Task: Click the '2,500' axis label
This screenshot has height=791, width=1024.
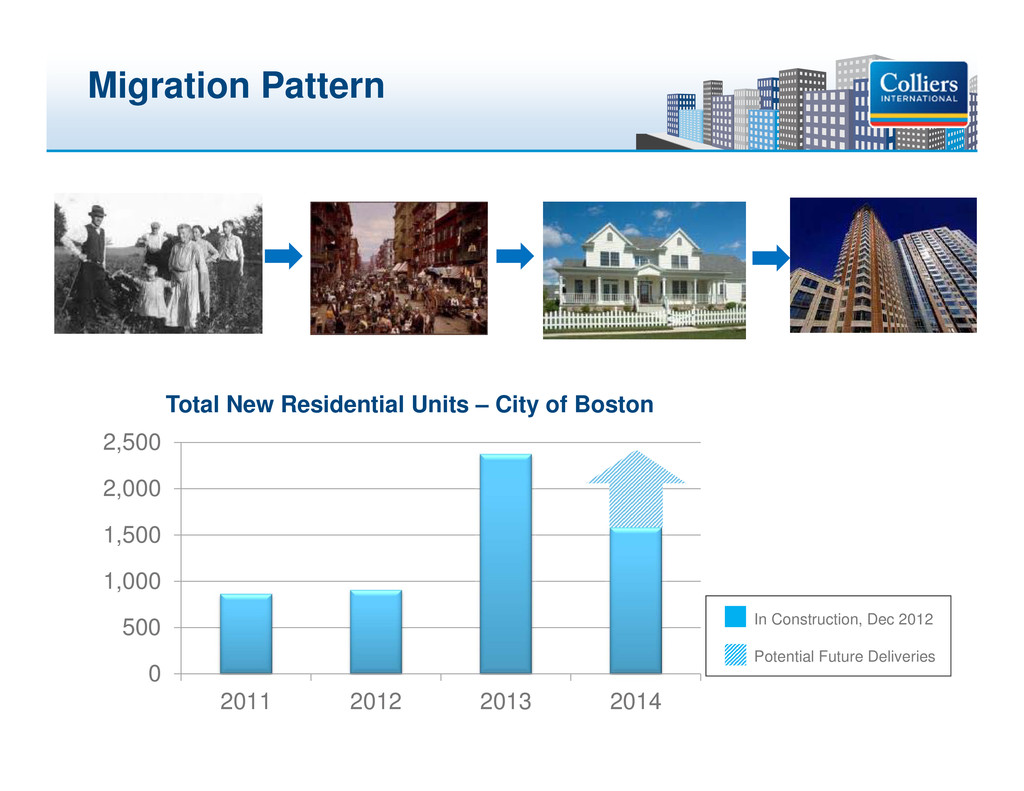Action: 132,442
